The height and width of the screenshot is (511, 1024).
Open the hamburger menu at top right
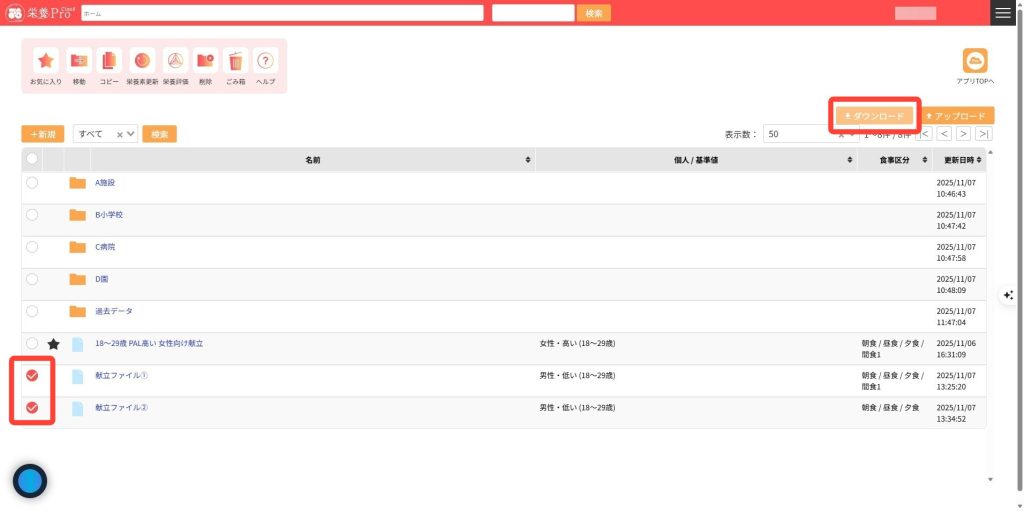[x=1003, y=13]
